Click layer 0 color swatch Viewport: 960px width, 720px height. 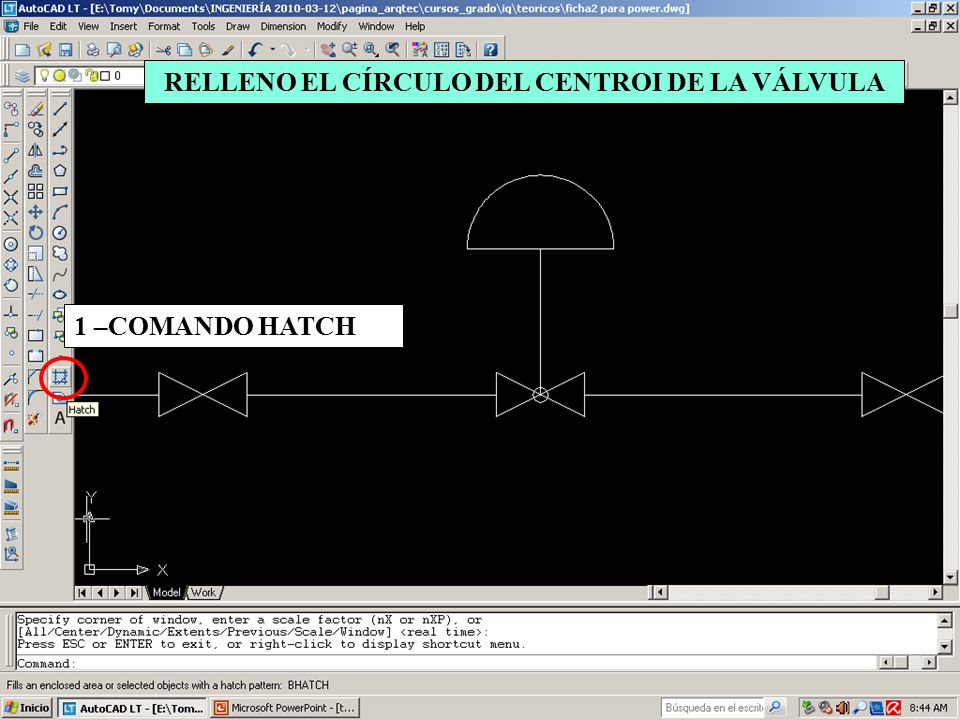[105, 76]
